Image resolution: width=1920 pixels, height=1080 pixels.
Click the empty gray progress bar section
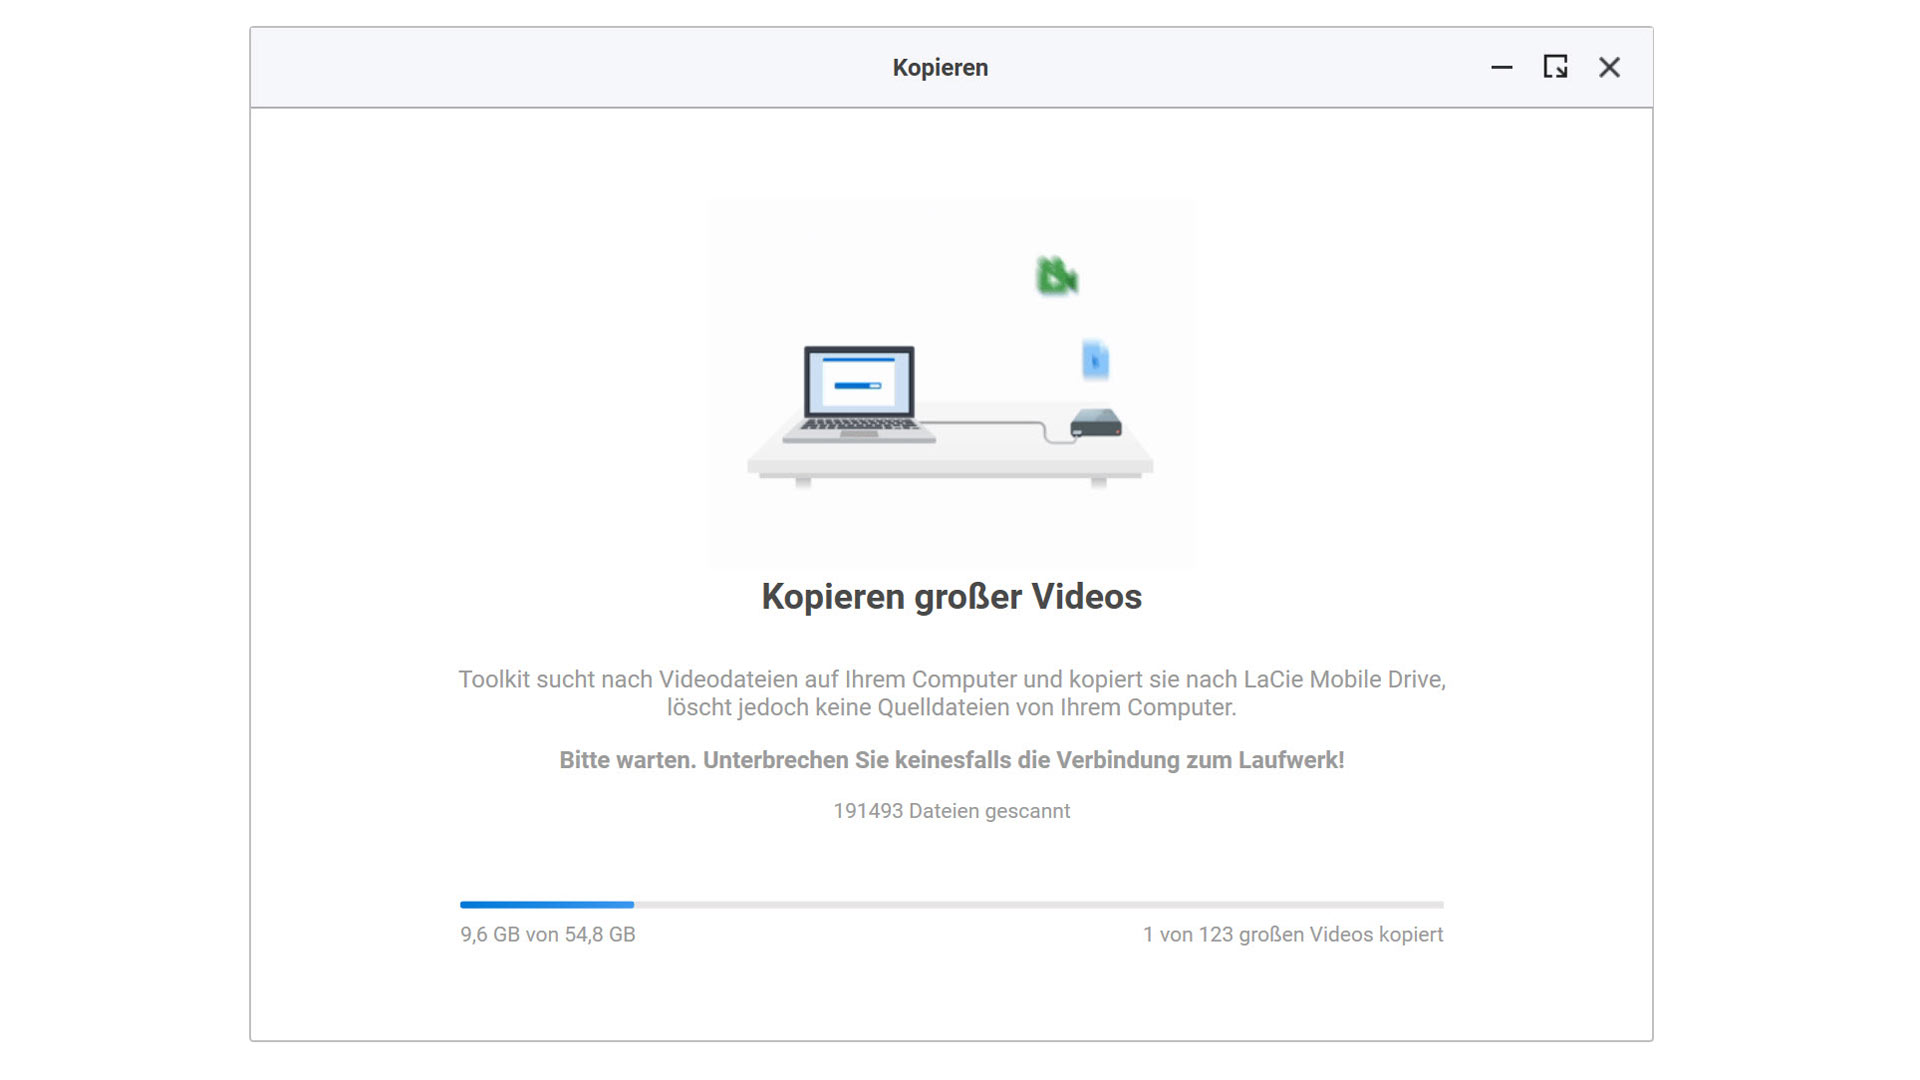1040,904
